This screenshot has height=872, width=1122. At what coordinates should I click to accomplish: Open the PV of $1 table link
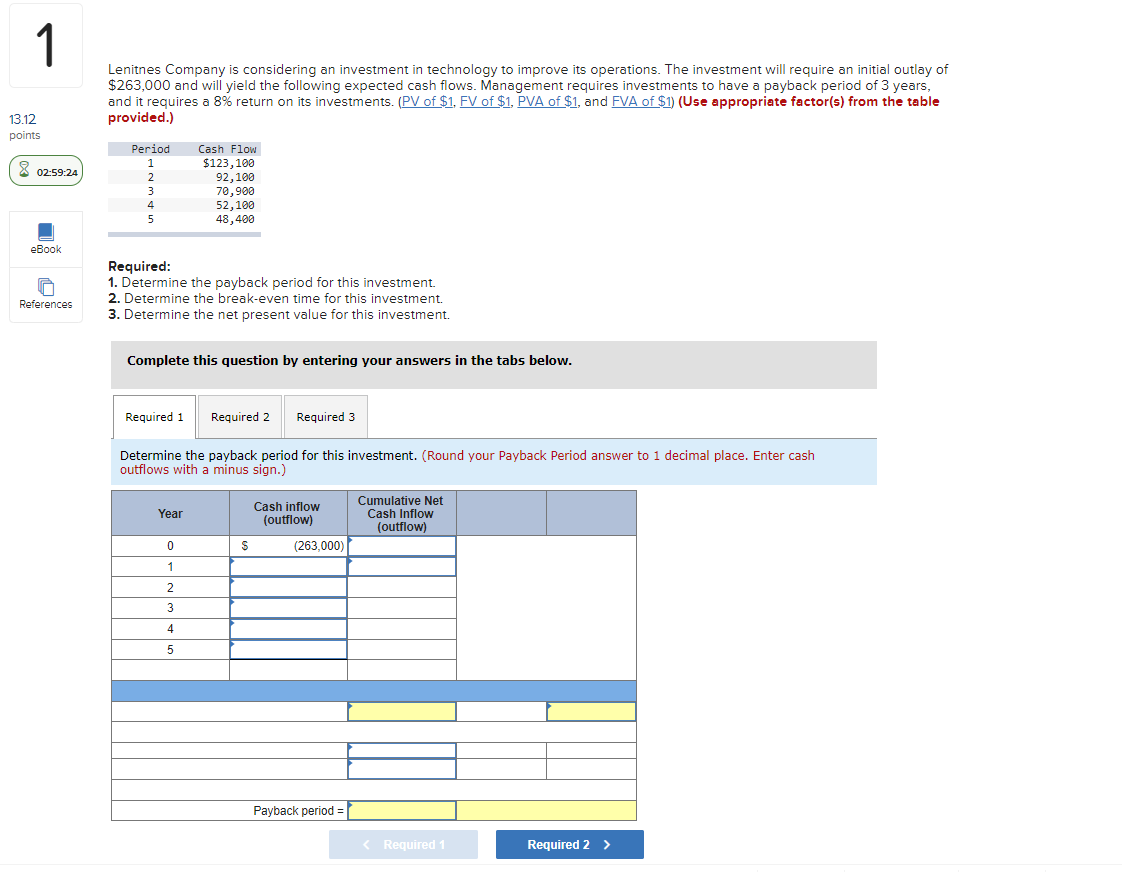pos(427,102)
